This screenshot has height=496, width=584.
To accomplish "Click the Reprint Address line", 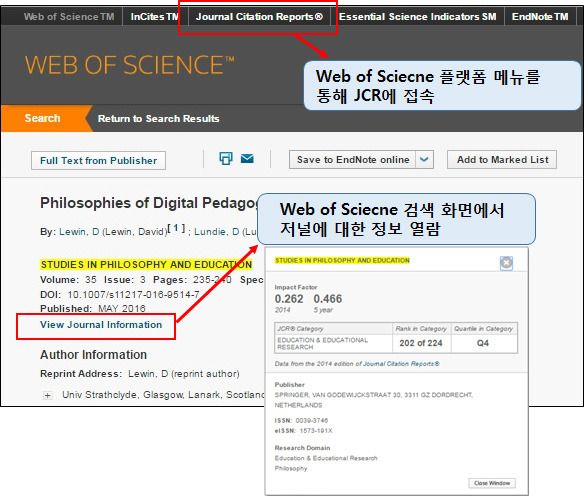I will pos(140,374).
